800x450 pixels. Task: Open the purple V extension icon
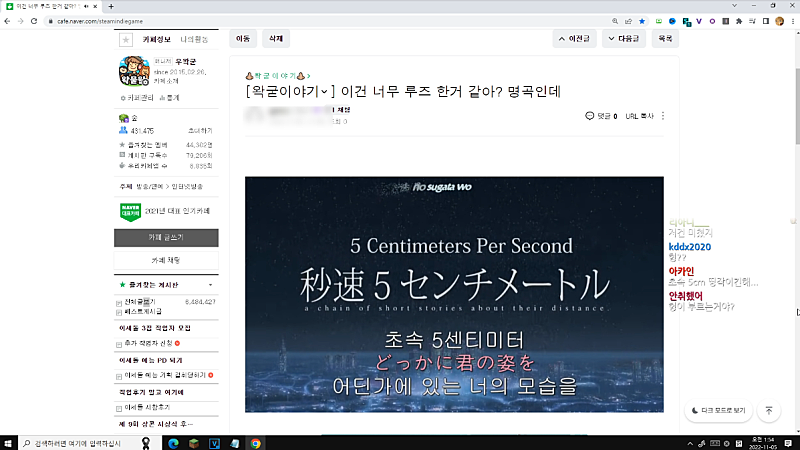(x=699, y=21)
